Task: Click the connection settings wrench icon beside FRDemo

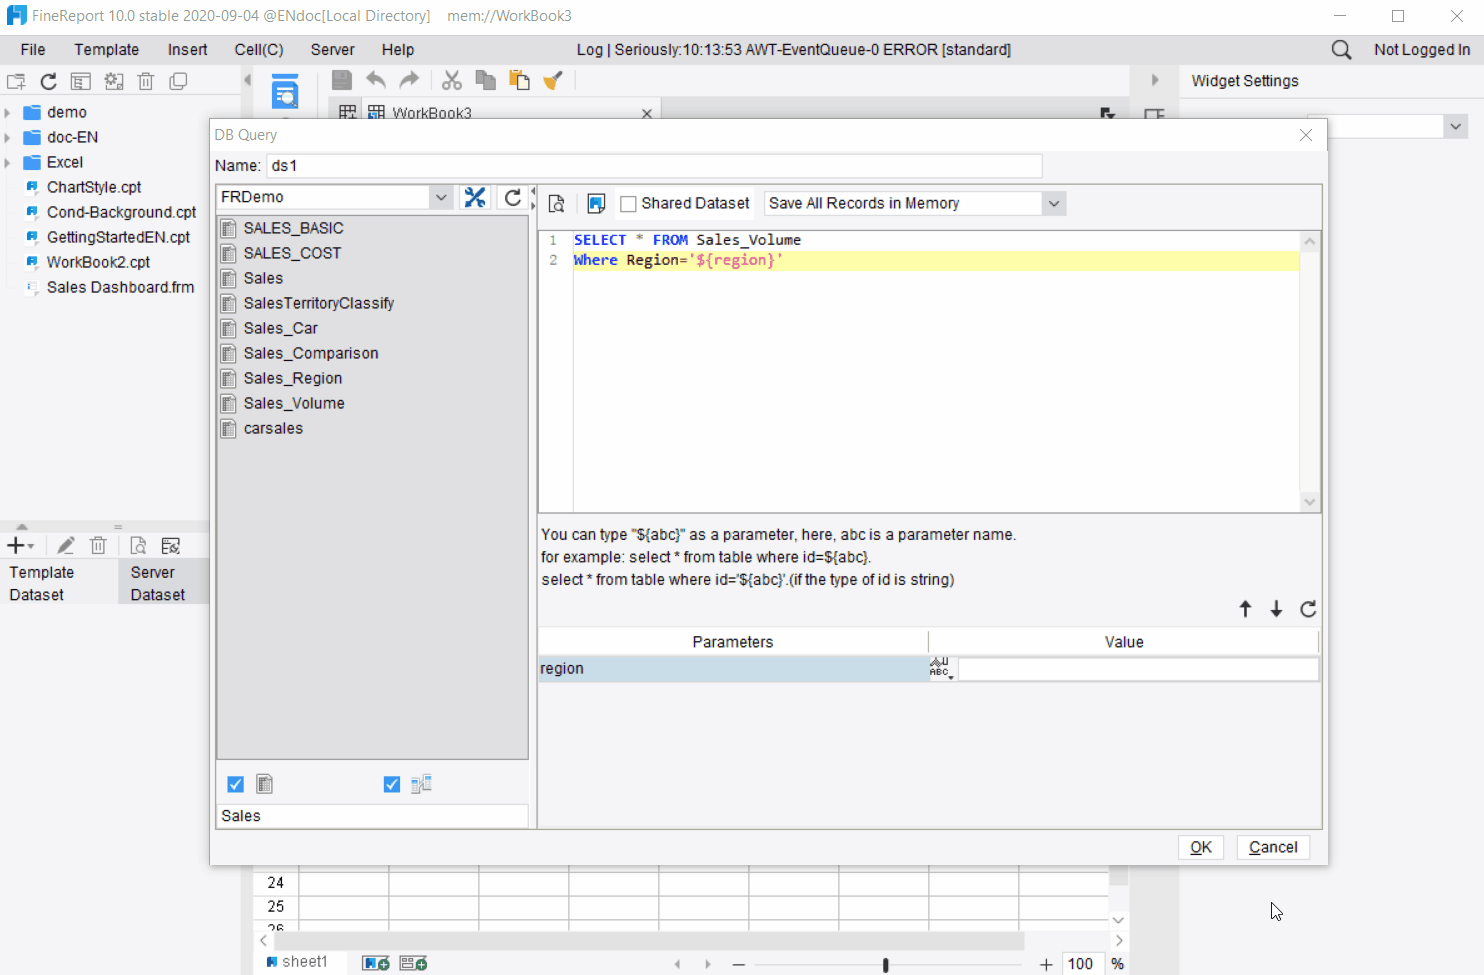Action: pyautogui.click(x=475, y=197)
